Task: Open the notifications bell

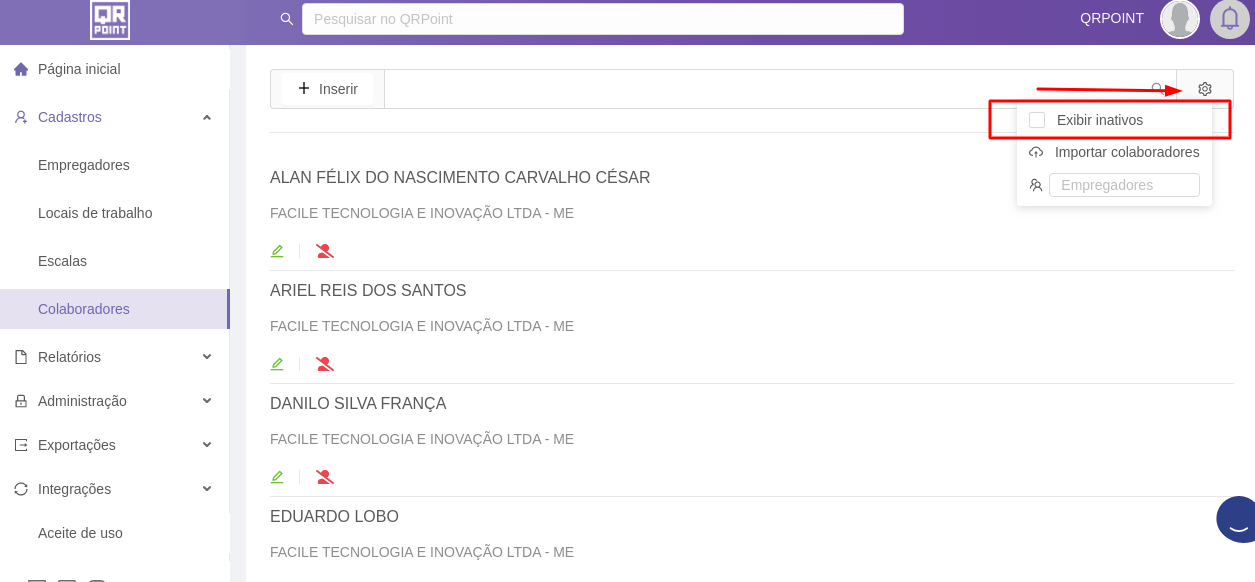Action: [x=1229, y=19]
